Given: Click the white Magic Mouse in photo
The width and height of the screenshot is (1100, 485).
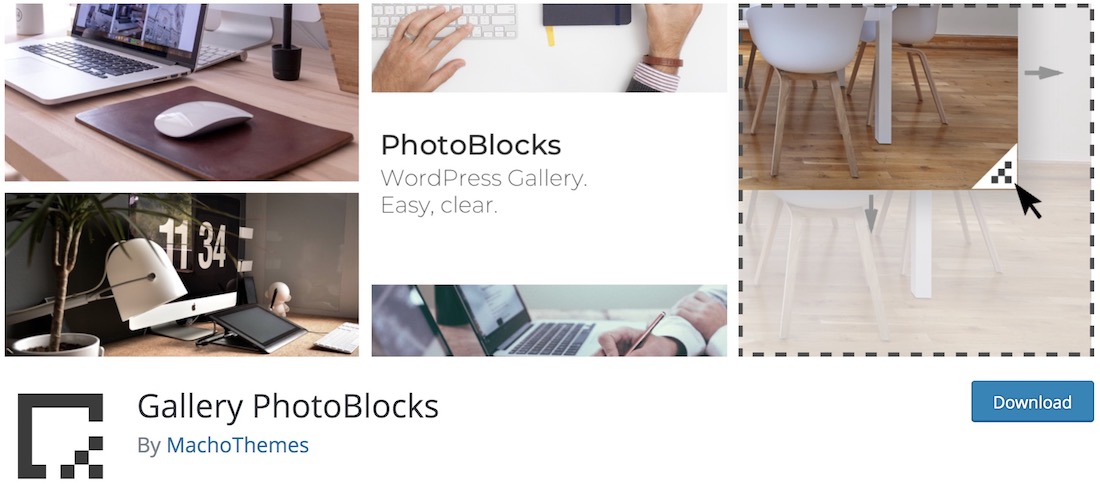Looking at the screenshot, I should click(x=203, y=121).
